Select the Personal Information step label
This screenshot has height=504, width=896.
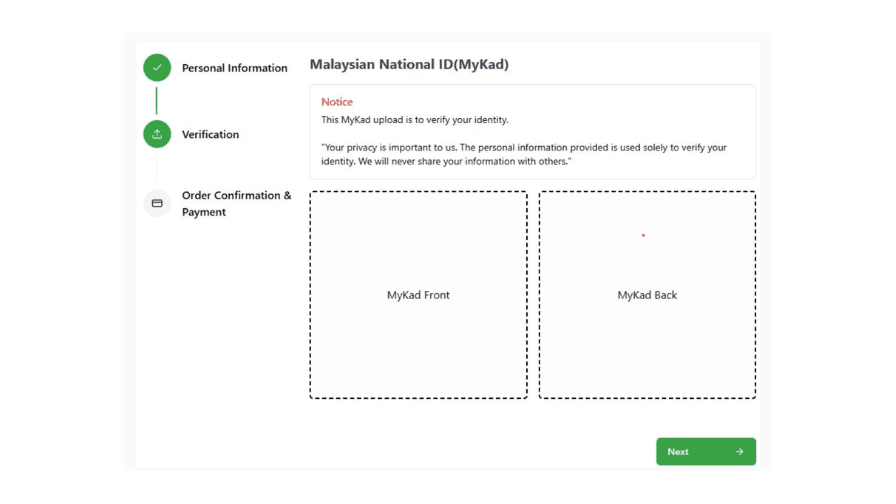coord(234,68)
